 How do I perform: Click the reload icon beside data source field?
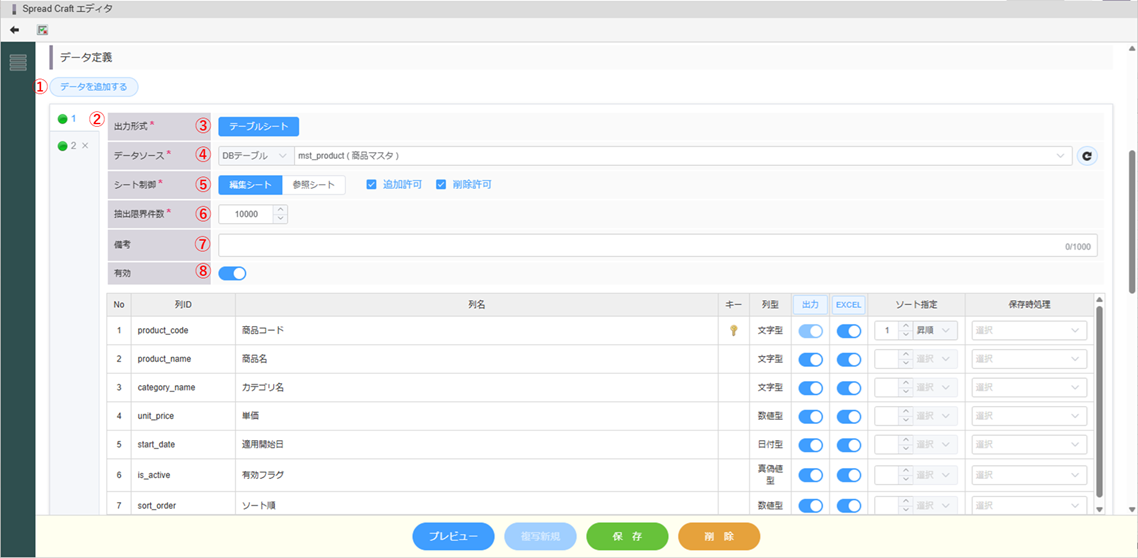pos(1087,156)
